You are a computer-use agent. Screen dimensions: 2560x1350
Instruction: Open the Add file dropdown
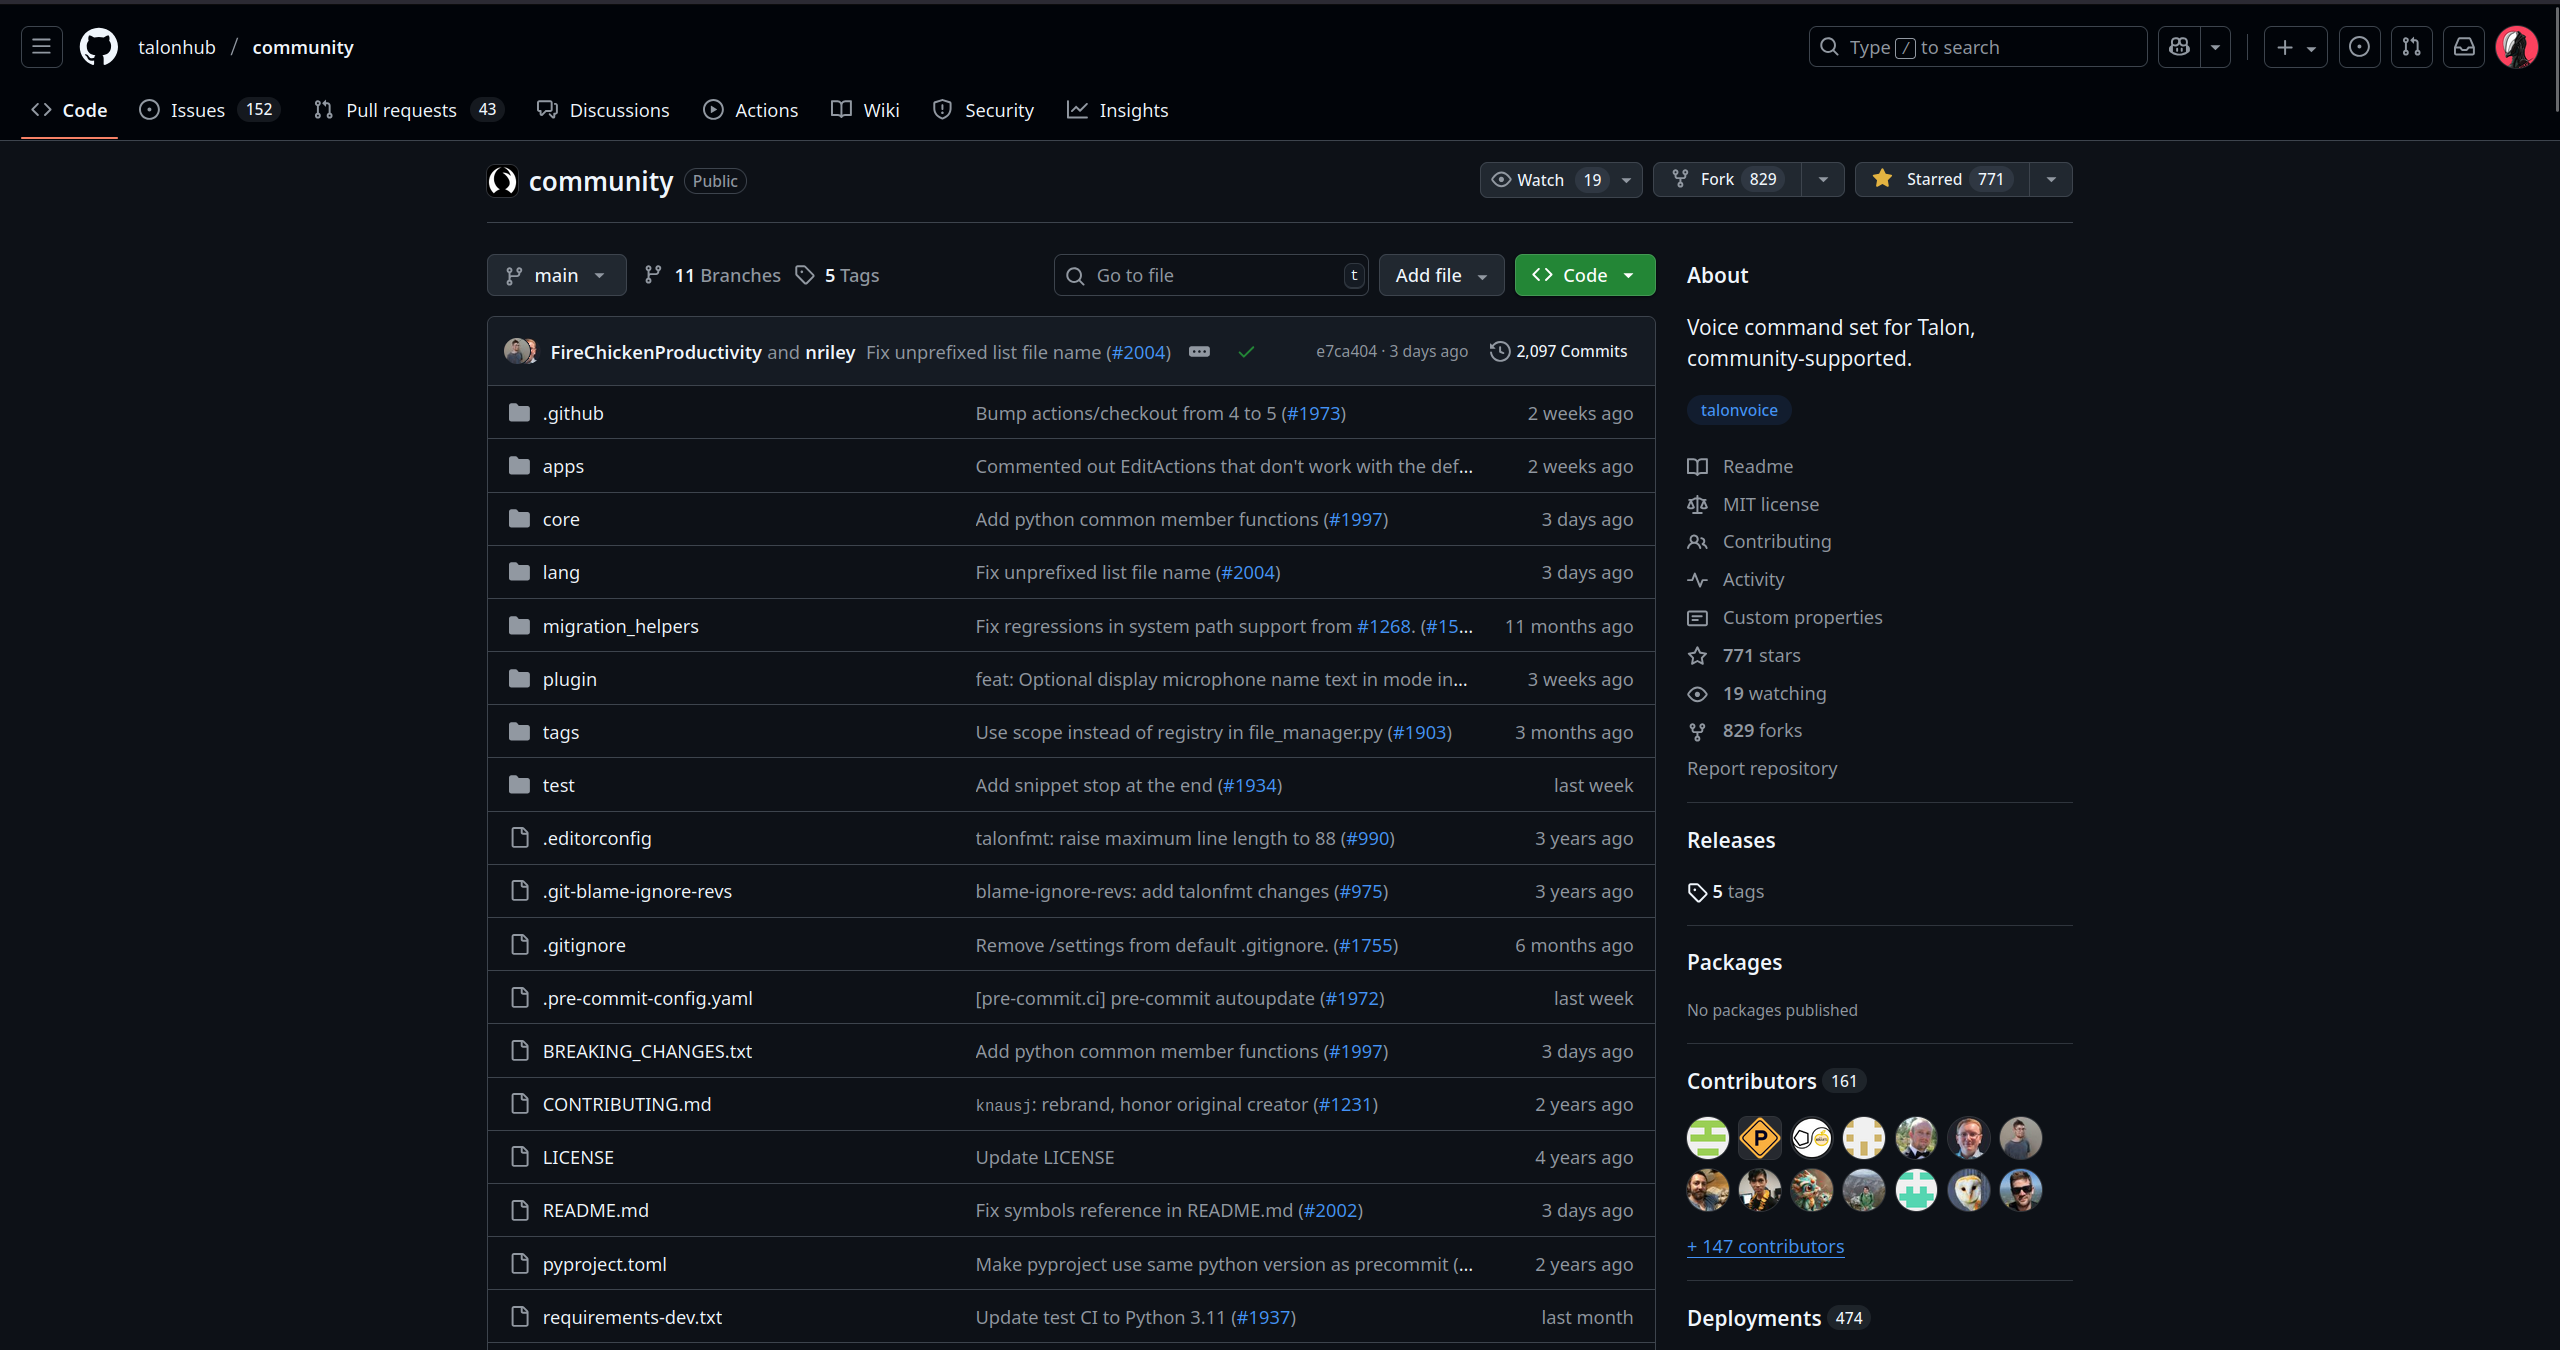pyautogui.click(x=1441, y=275)
